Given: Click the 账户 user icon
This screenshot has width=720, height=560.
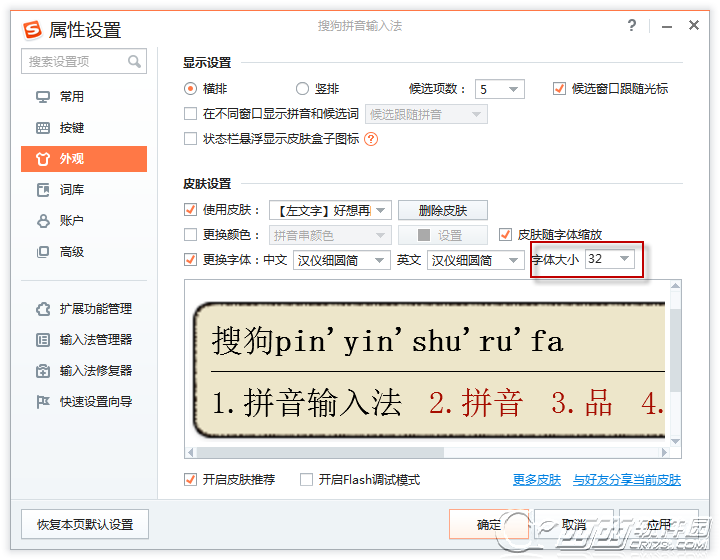Looking at the screenshot, I should point(43,221).
